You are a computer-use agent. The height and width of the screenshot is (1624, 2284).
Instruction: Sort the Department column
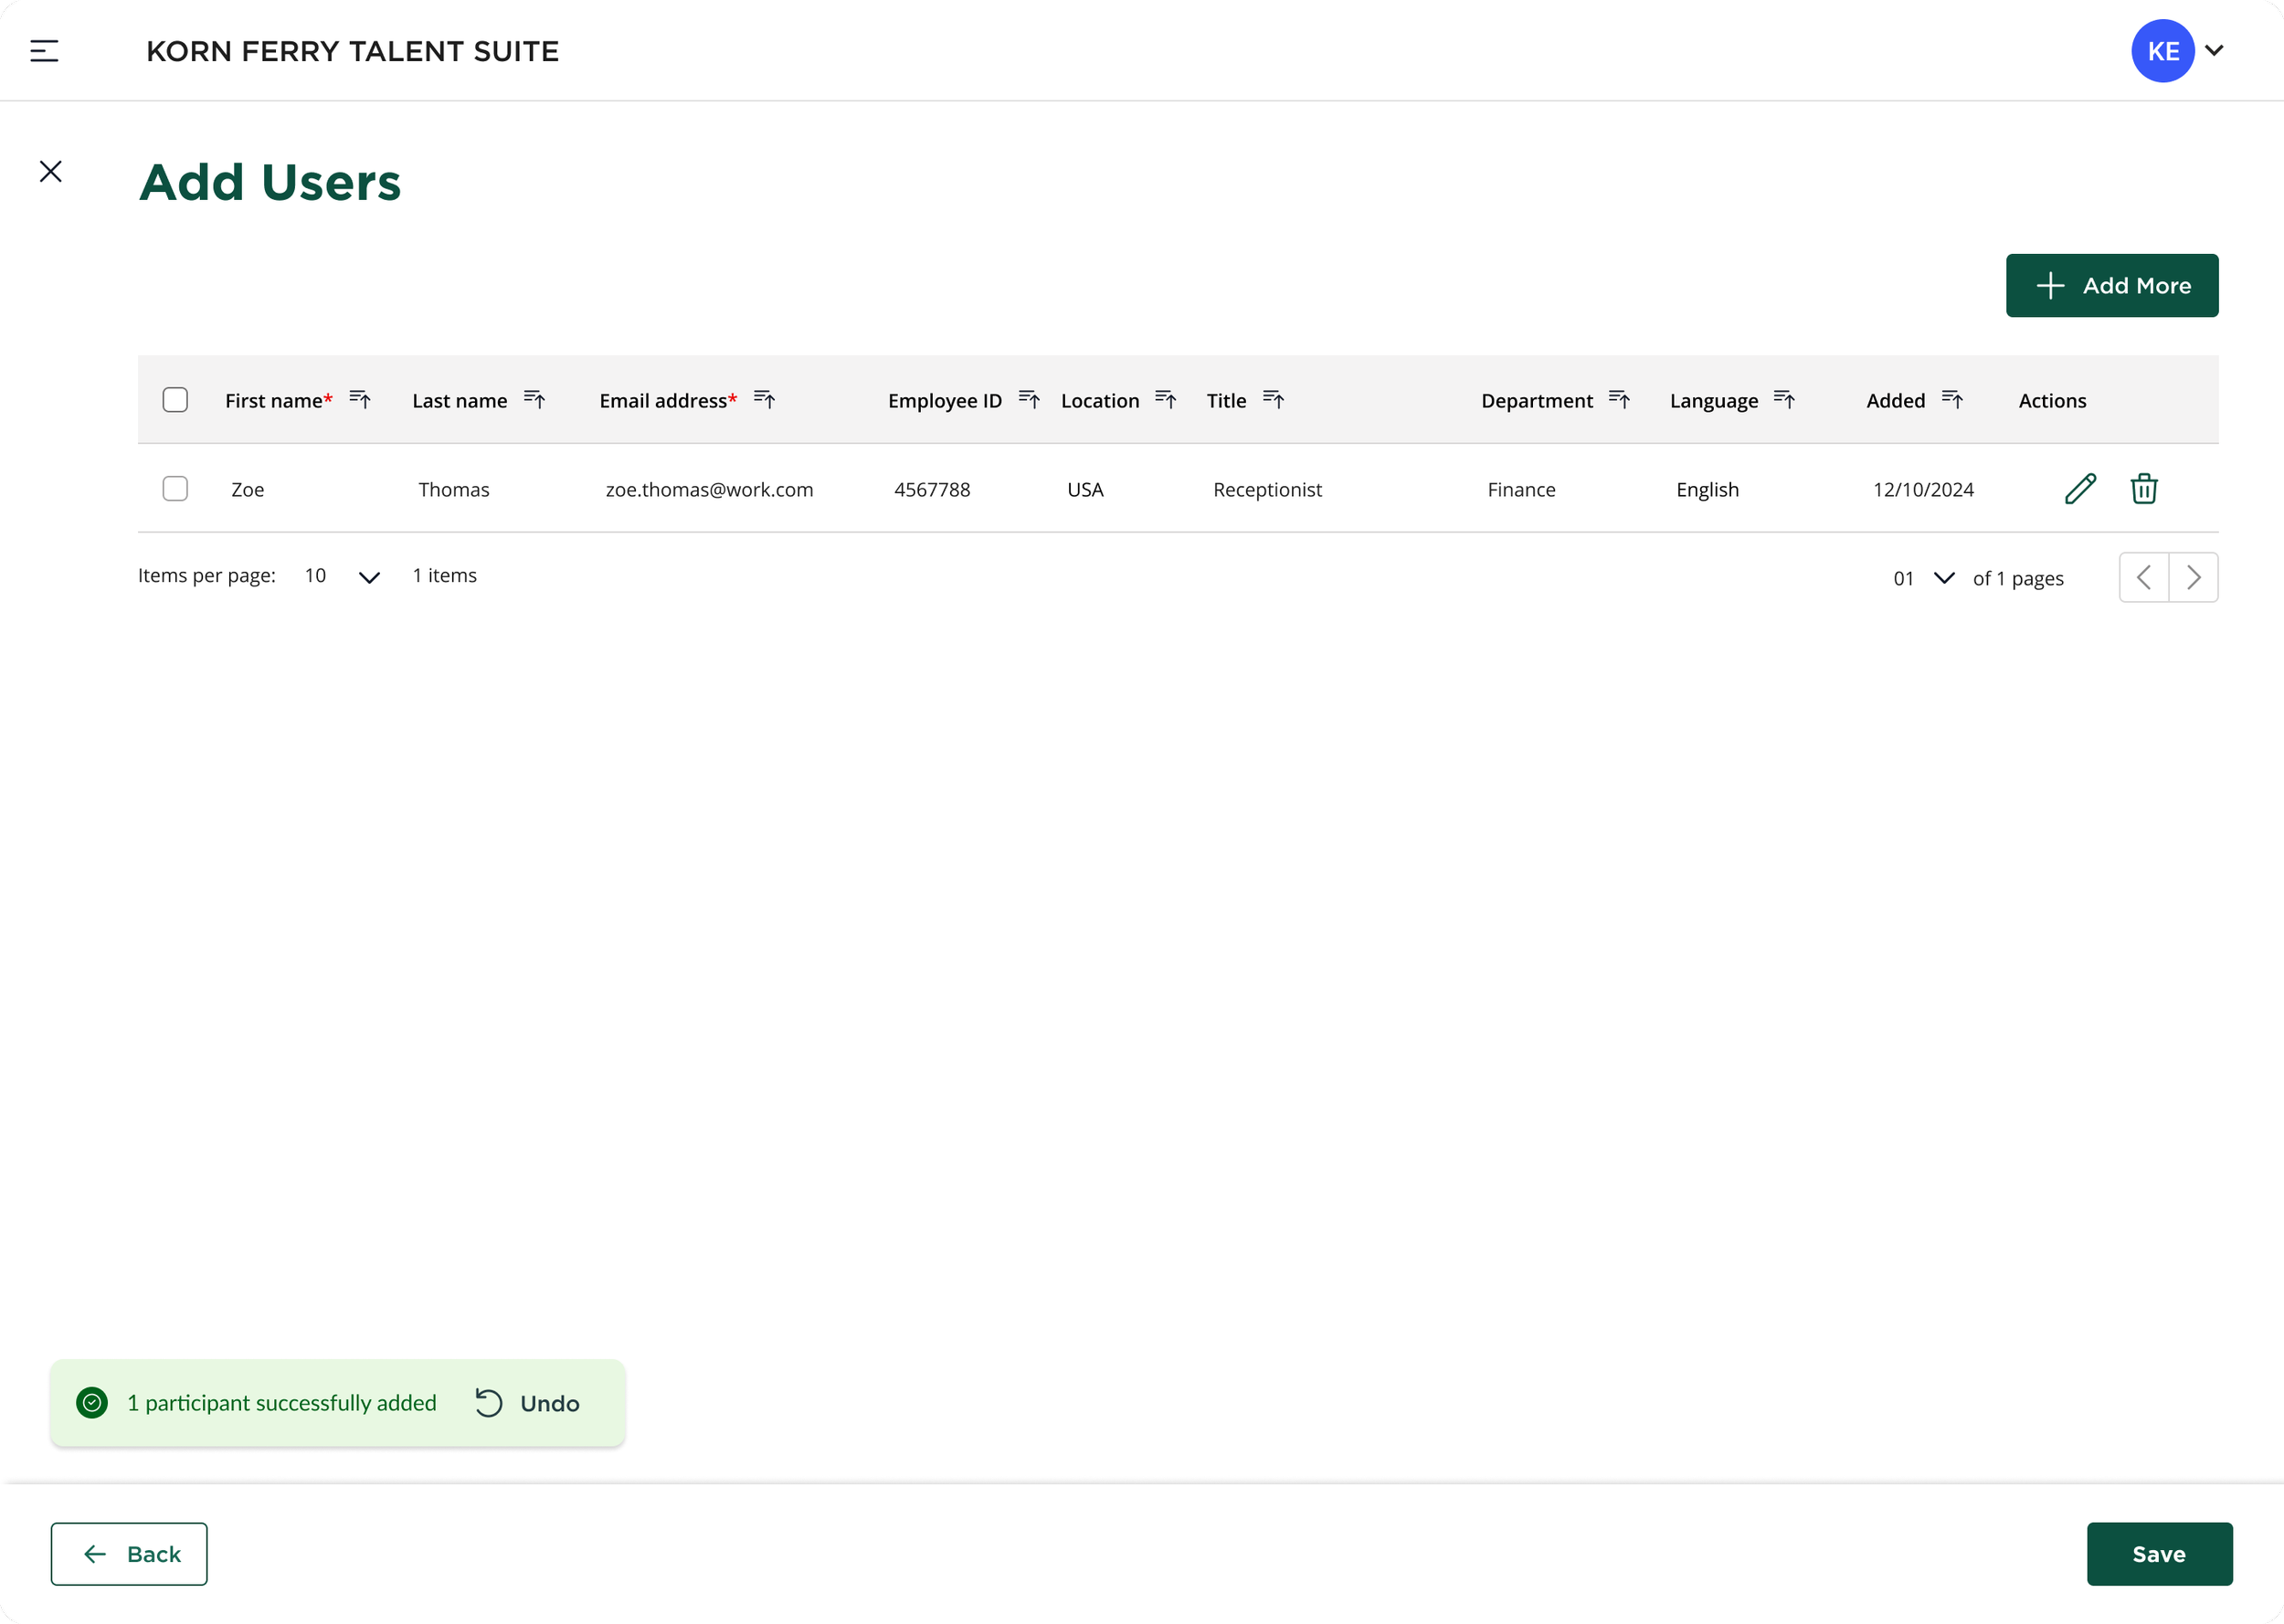coord(1619,400)
